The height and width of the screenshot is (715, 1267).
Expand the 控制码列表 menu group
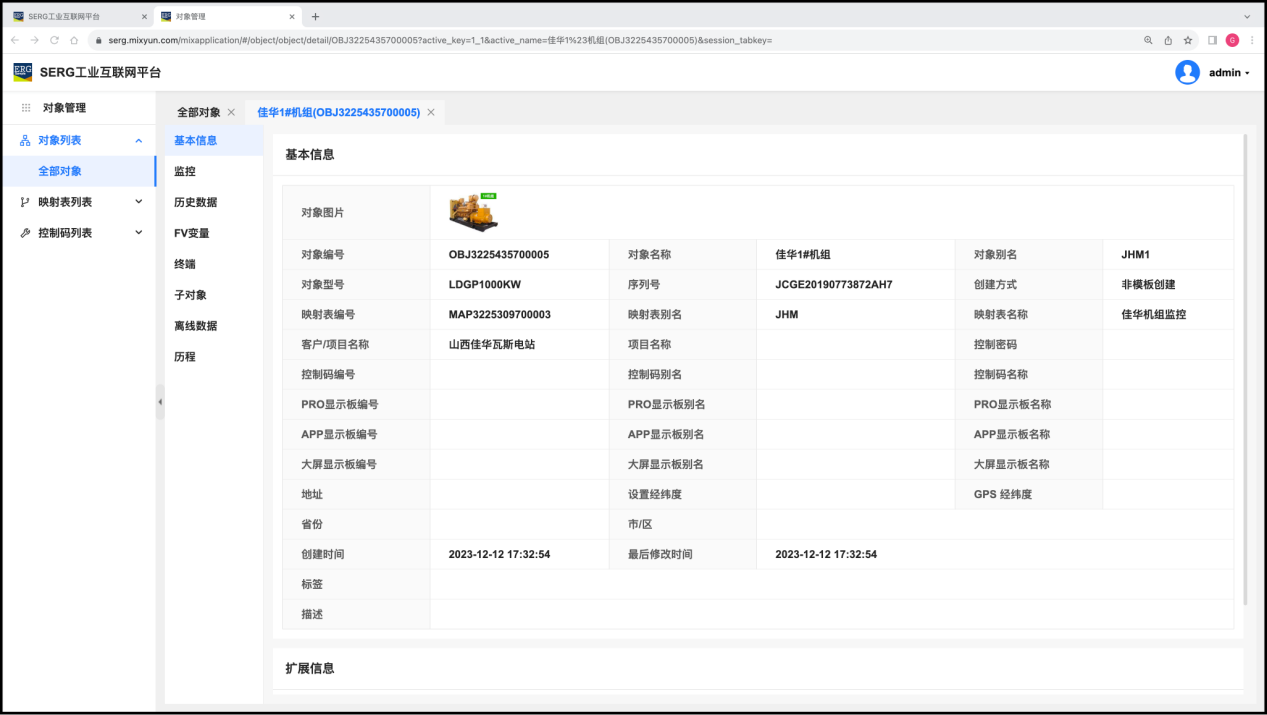coord(138,233)
